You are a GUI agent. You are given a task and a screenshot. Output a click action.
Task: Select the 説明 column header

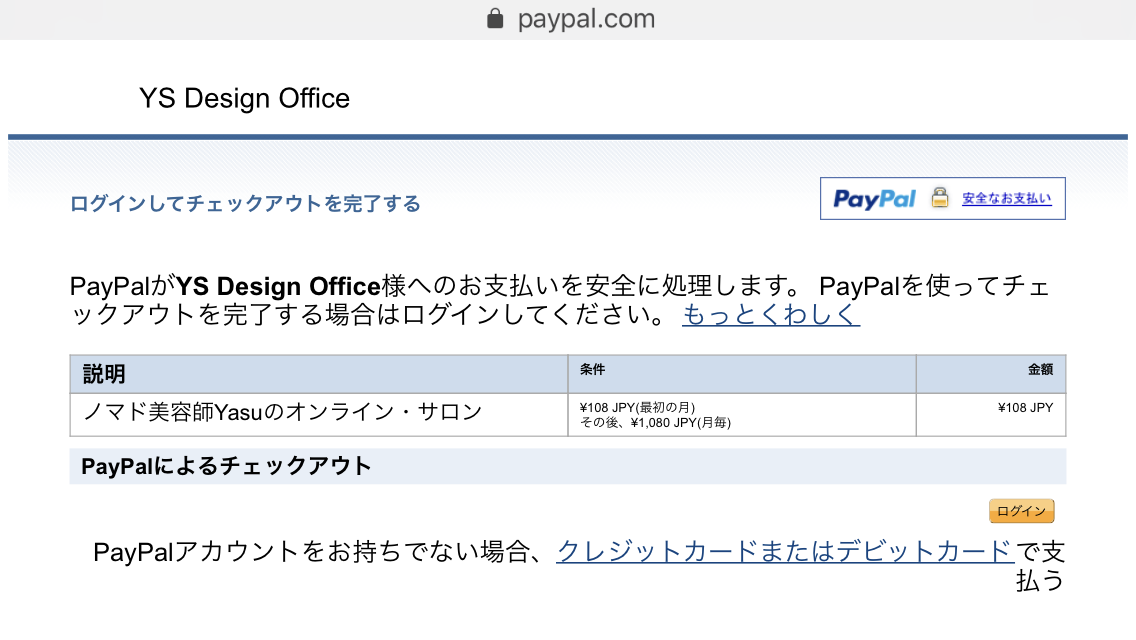(104, 374)
